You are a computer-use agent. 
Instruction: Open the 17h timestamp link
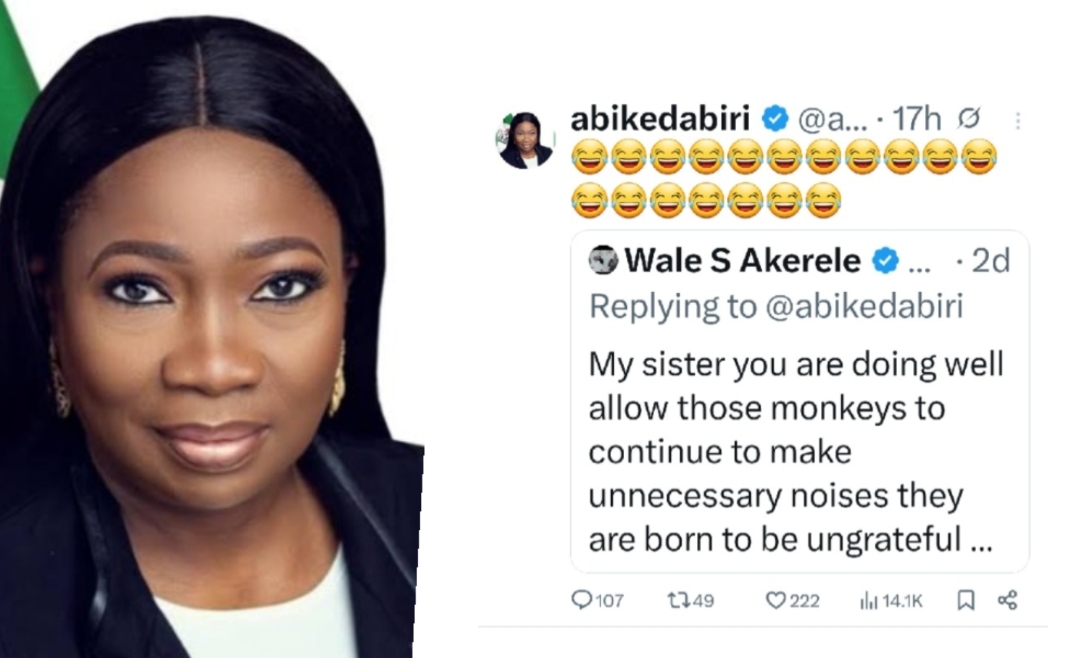tap(917, 120)
